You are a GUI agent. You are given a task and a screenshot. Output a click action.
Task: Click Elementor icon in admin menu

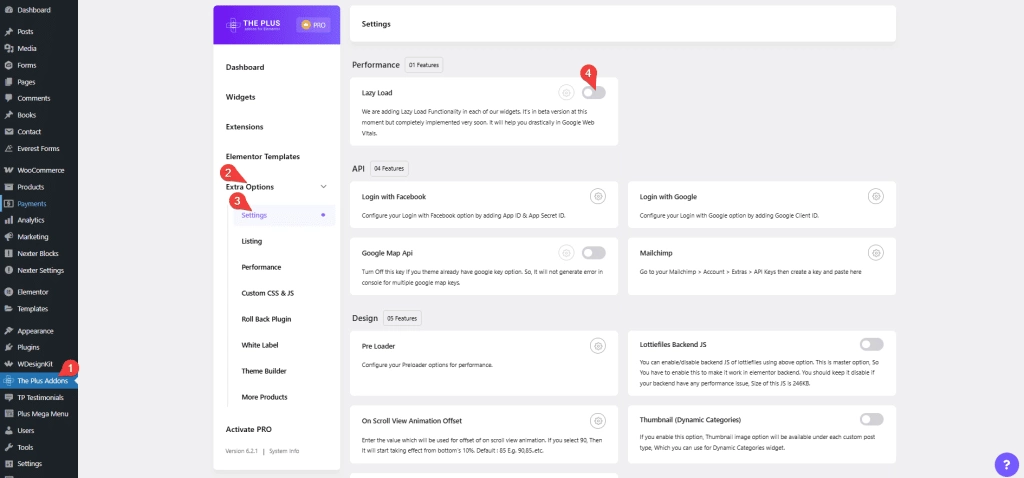pyautogui.click(x=8, y=292)
